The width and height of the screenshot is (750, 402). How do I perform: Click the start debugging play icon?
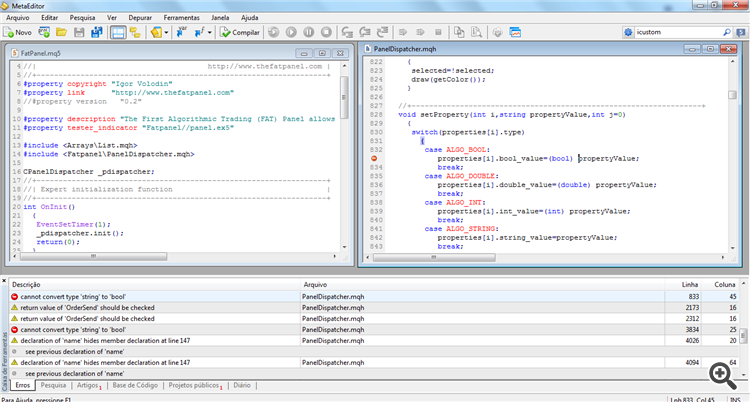(x=291, y=33)
